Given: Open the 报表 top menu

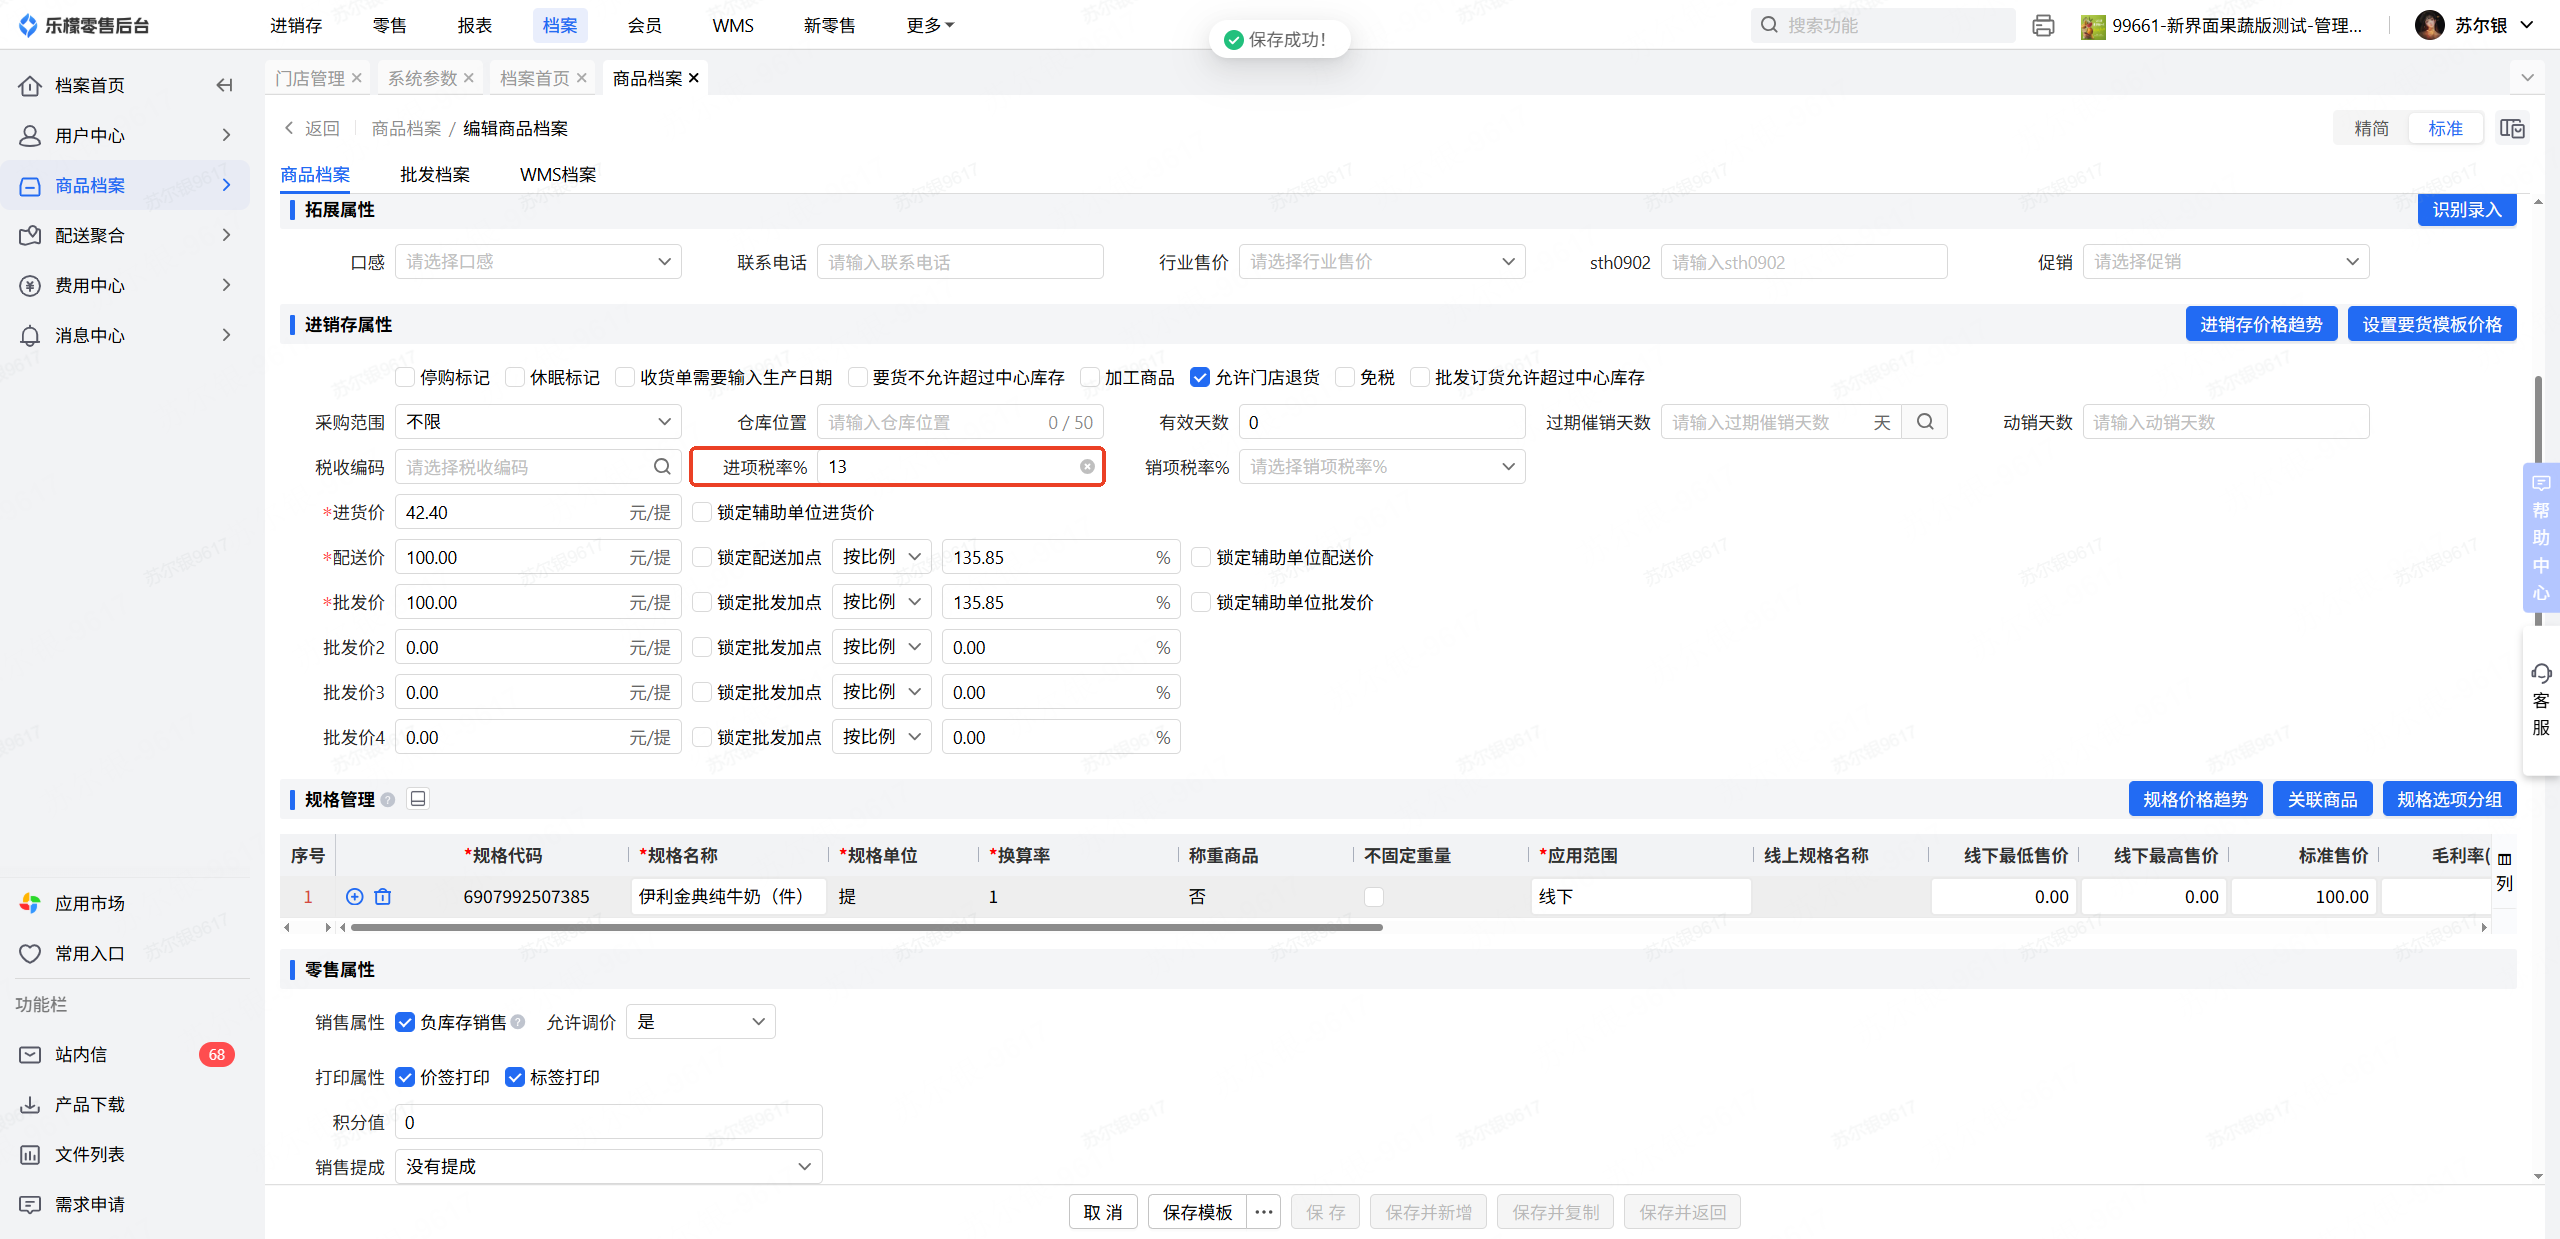Looking at the screenshot, I should coord(474,25).
